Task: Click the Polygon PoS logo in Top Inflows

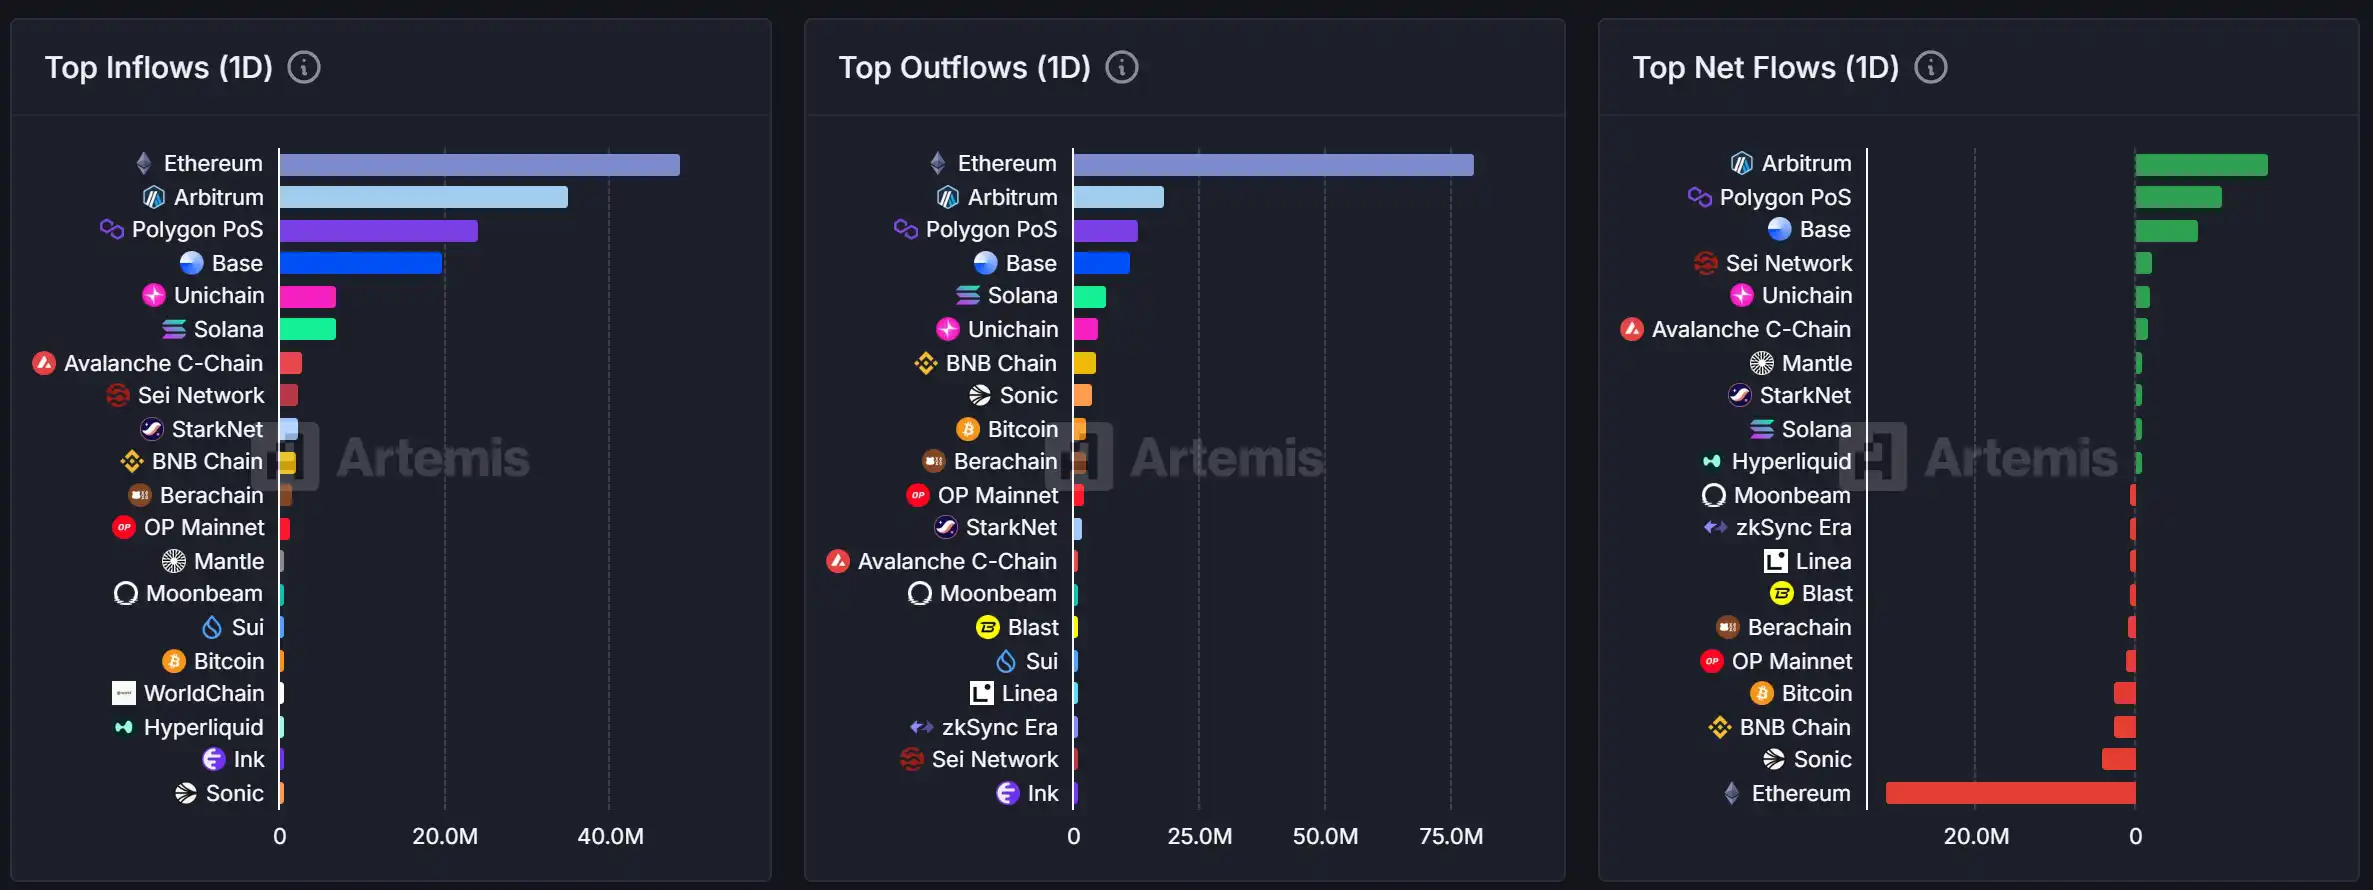Action: [112, 229]
